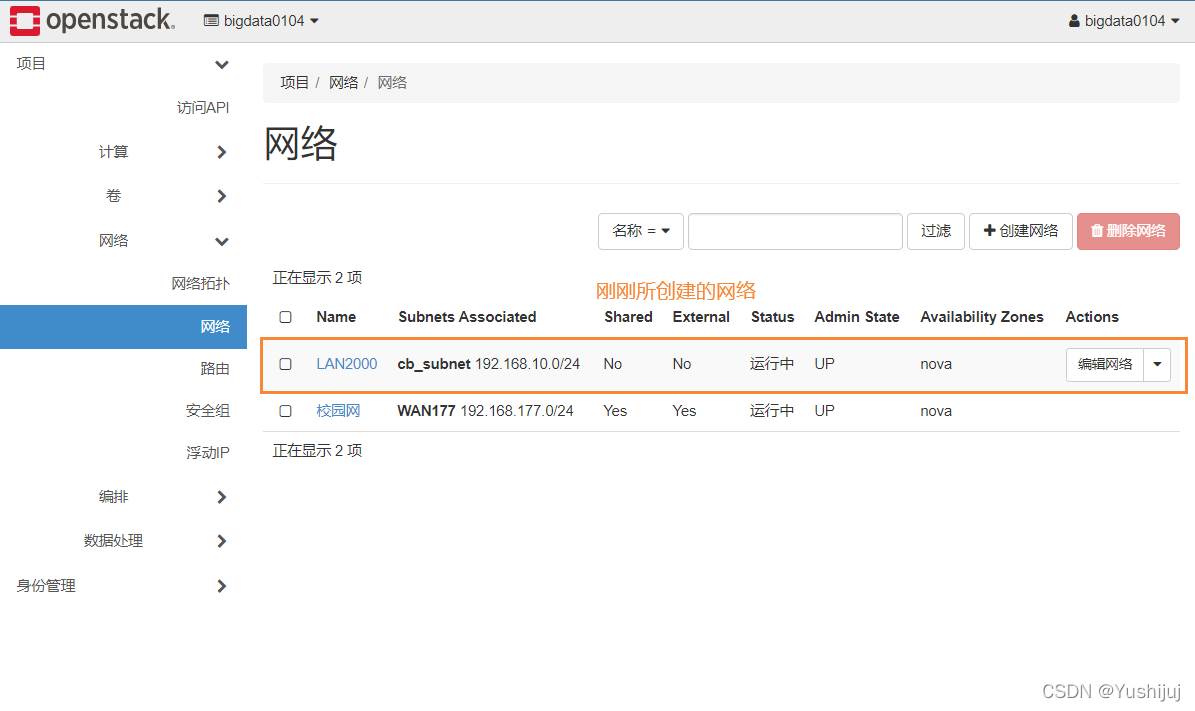
Task: Expand the 身份管理 sidebar section
Action: coord(123,586)
